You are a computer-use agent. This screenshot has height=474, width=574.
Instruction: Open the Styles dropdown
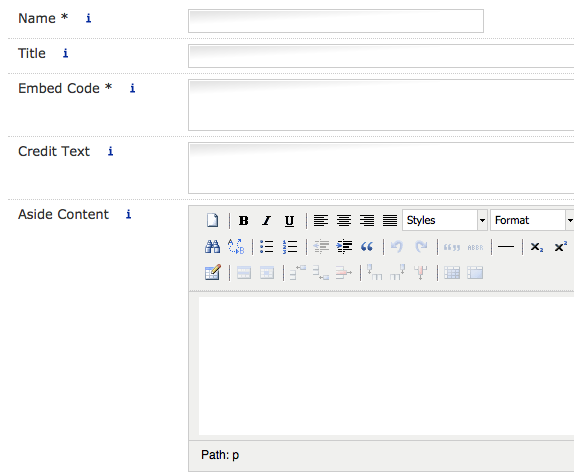click(x=445, y=220)
